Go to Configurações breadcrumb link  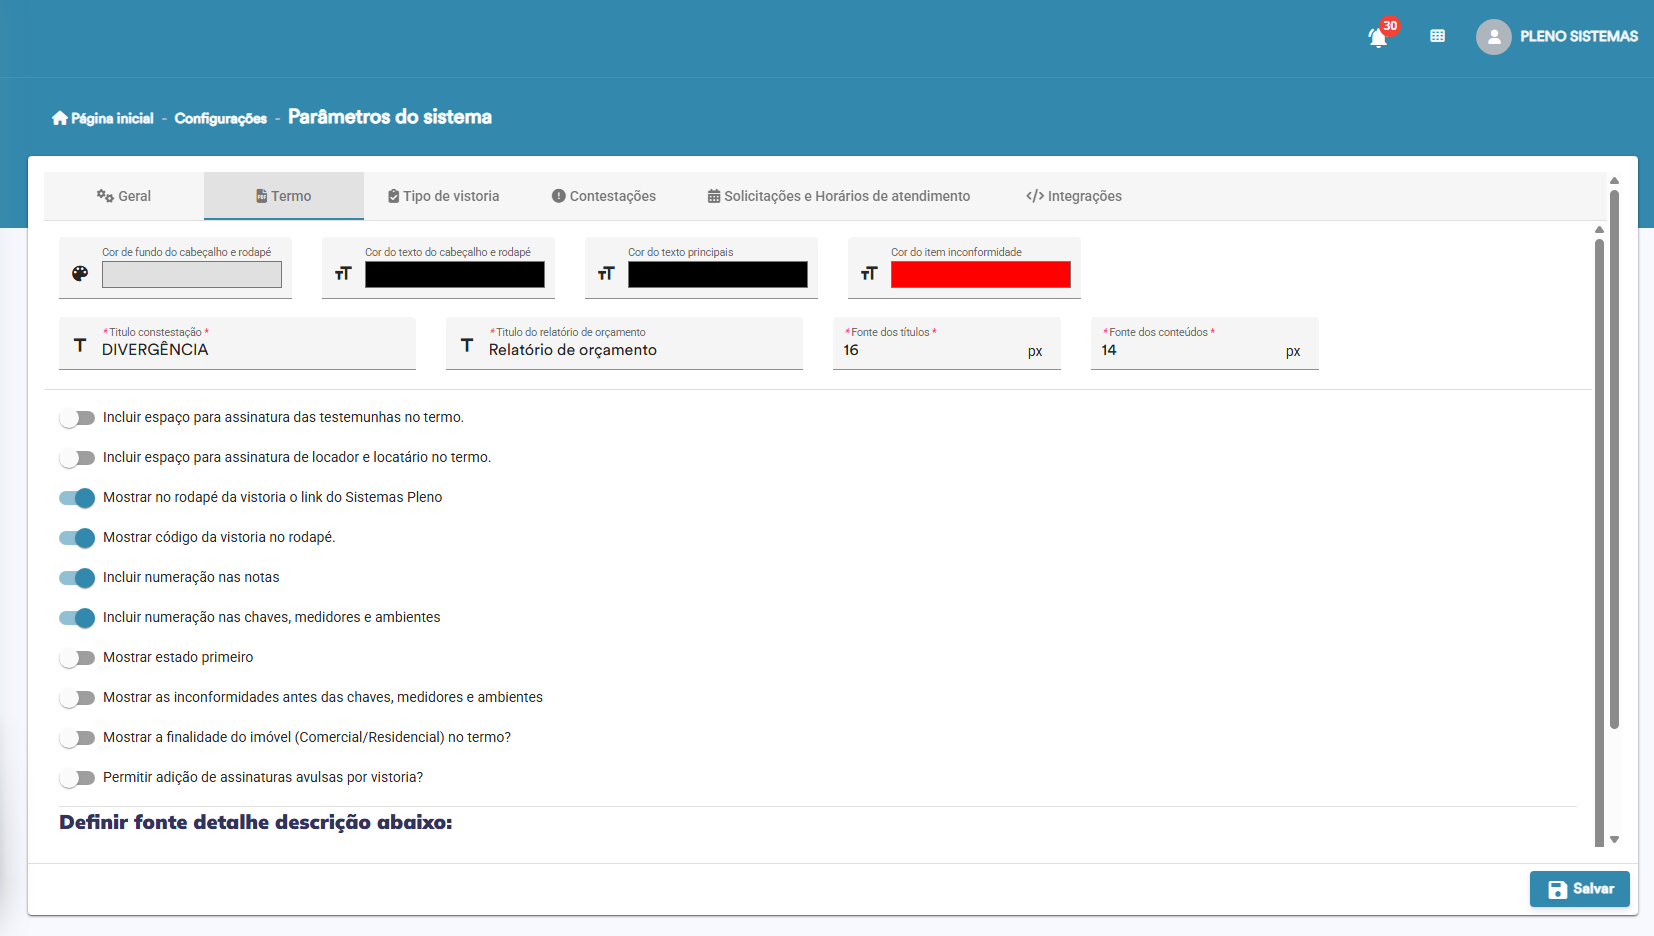click(221, 119)
